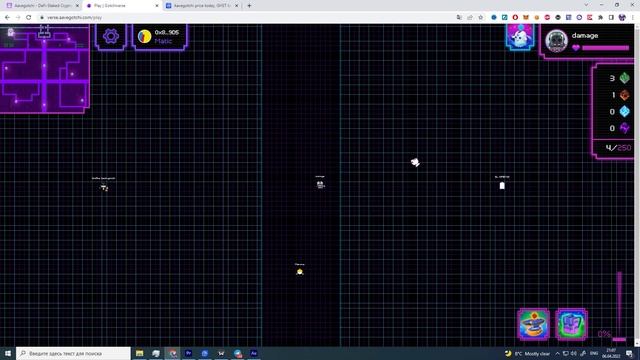Click the magenta health bar

pyautogui.click(x=606, y=48)
